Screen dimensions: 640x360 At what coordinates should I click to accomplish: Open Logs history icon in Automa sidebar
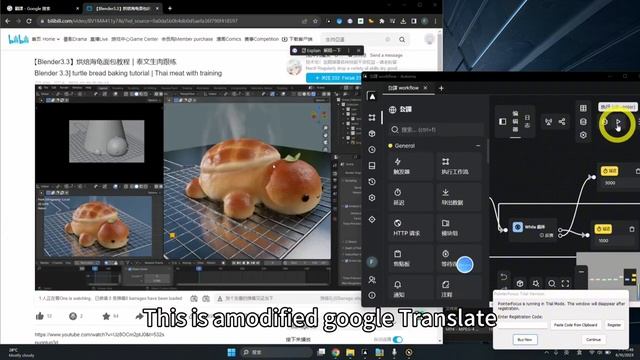point(372,182)
